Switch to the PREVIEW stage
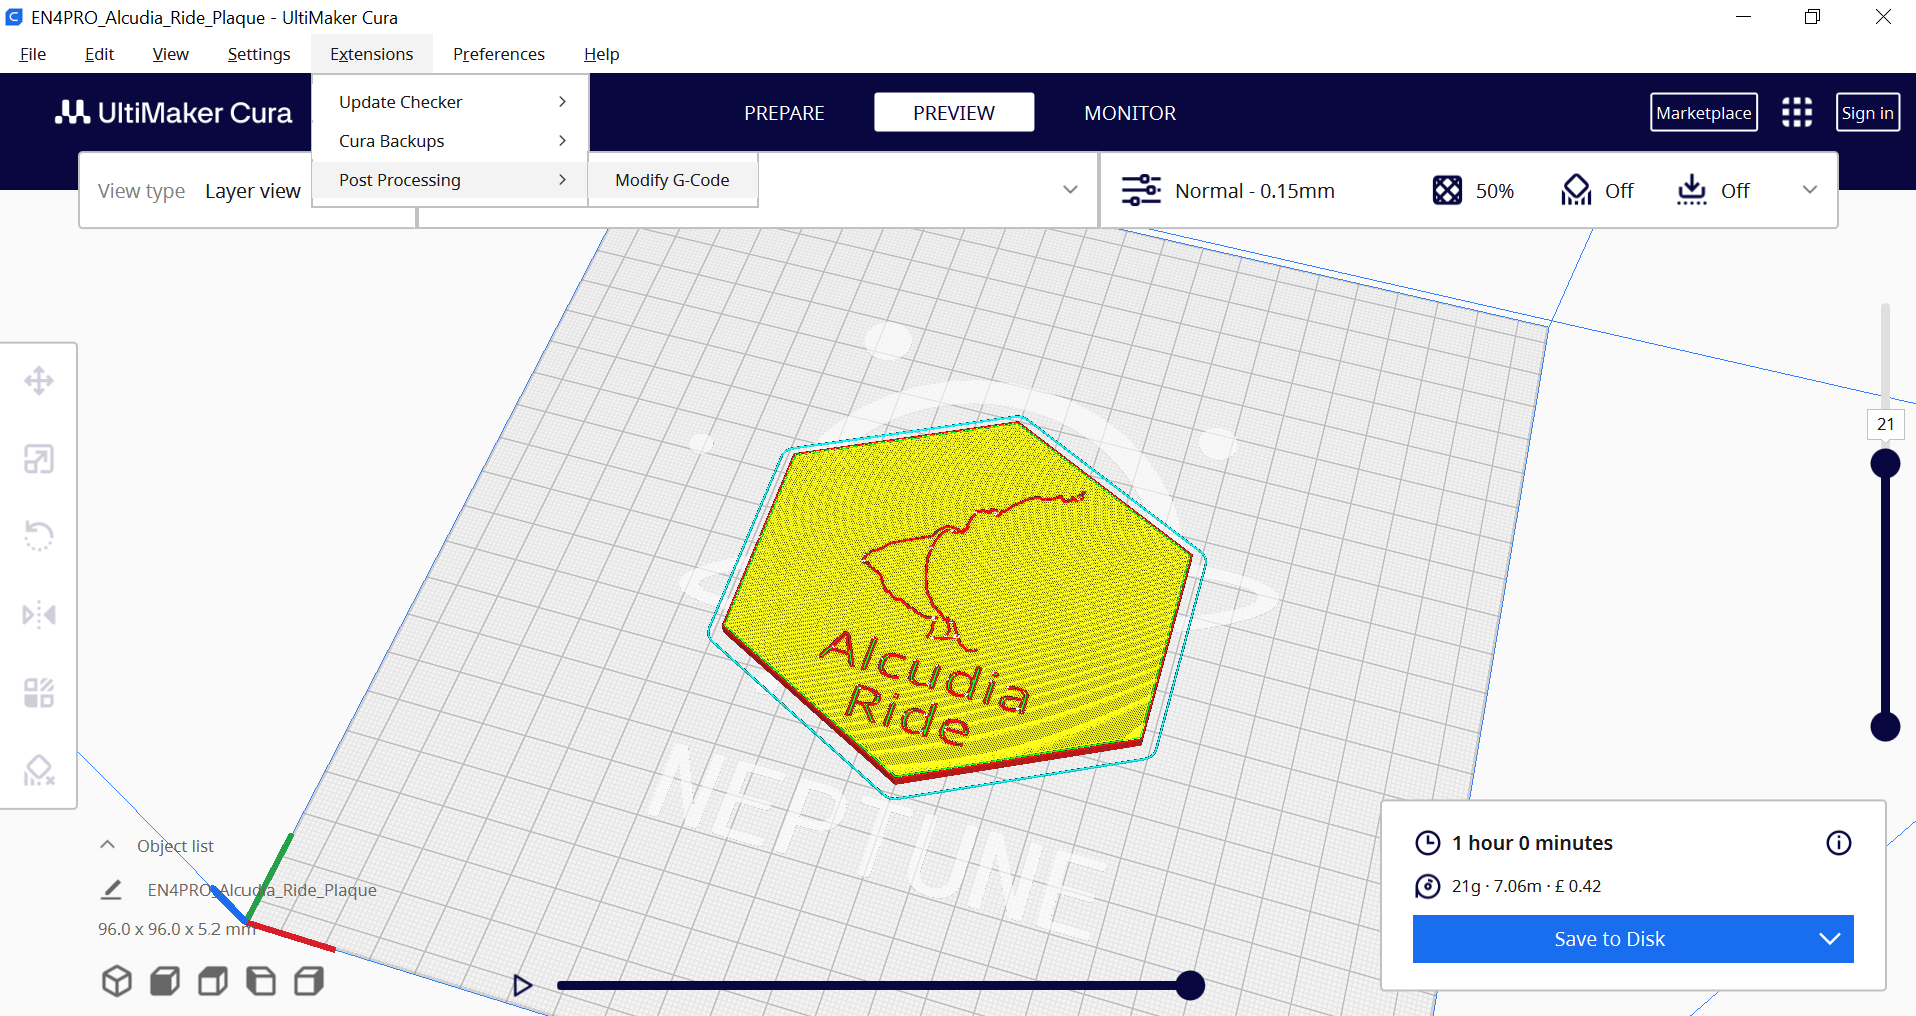 click(x=954, y=113)
